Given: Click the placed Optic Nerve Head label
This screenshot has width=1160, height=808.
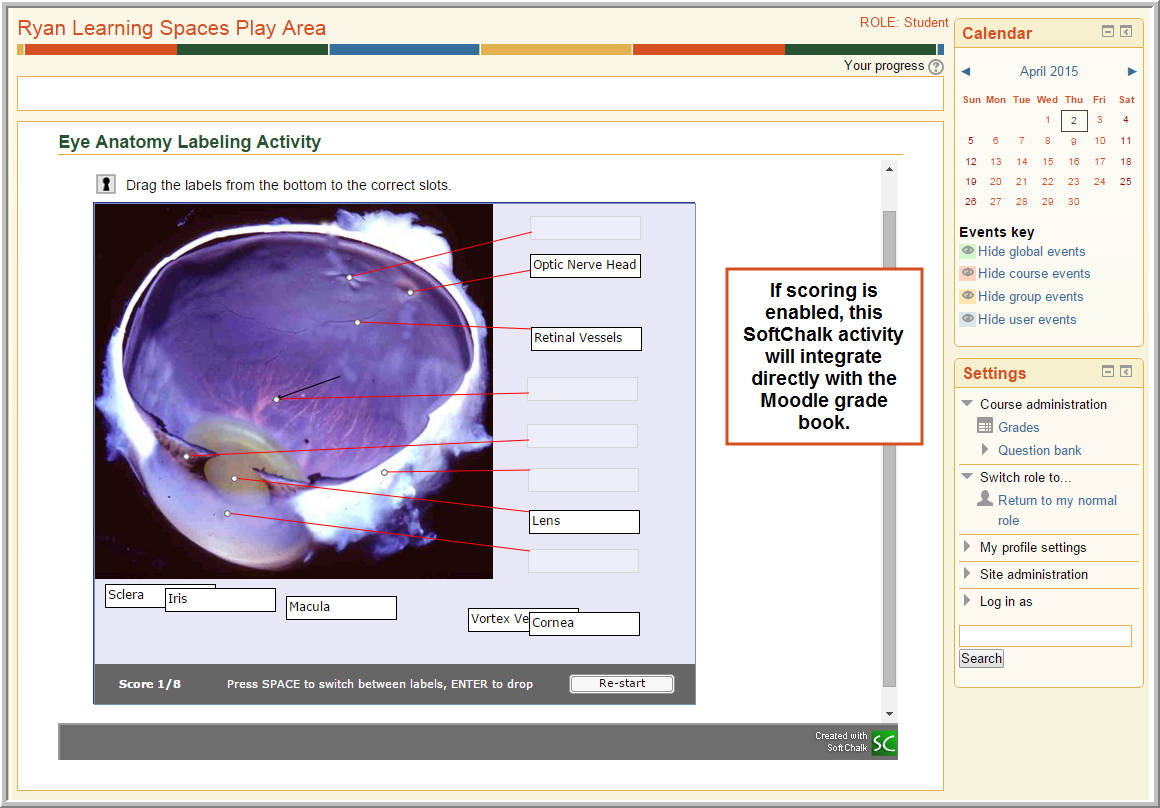Looking at the screenshot, I should (x=585, y=266).
